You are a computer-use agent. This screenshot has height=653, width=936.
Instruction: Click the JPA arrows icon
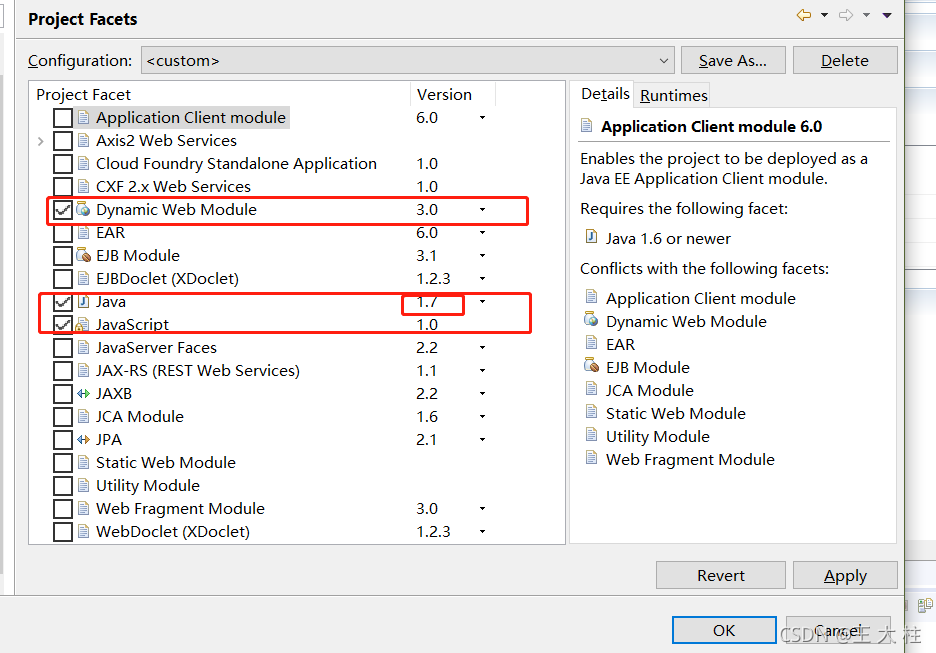84,440
